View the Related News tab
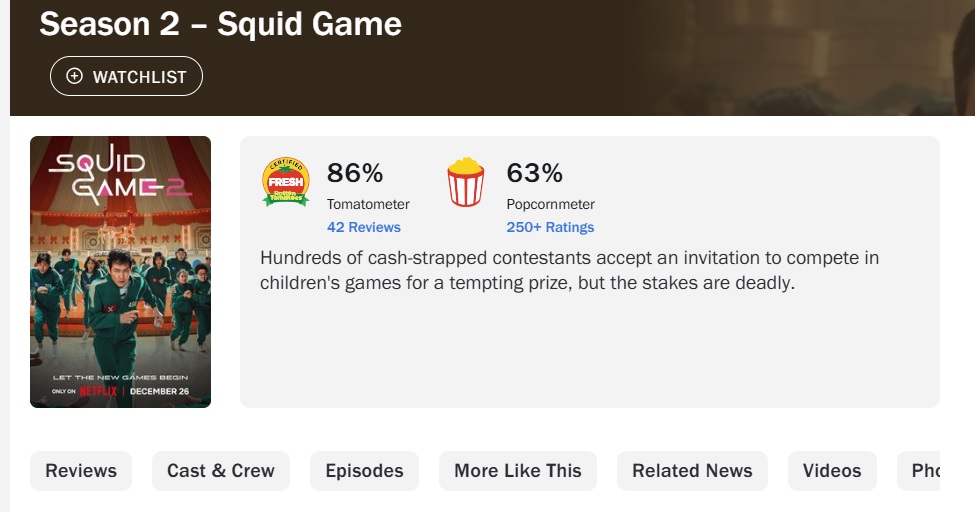This screenshot has height=512, width=975. (x=692, y=471)
